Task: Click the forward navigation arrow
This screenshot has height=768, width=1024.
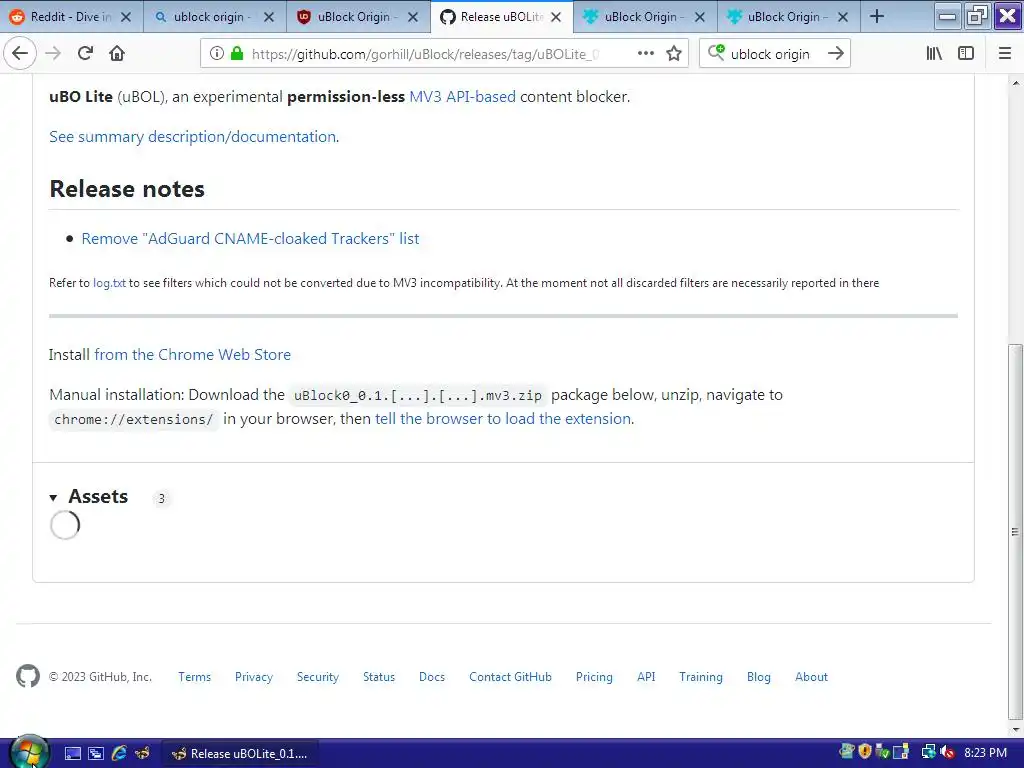Action: pyautogui.click(x=53, y=53)
